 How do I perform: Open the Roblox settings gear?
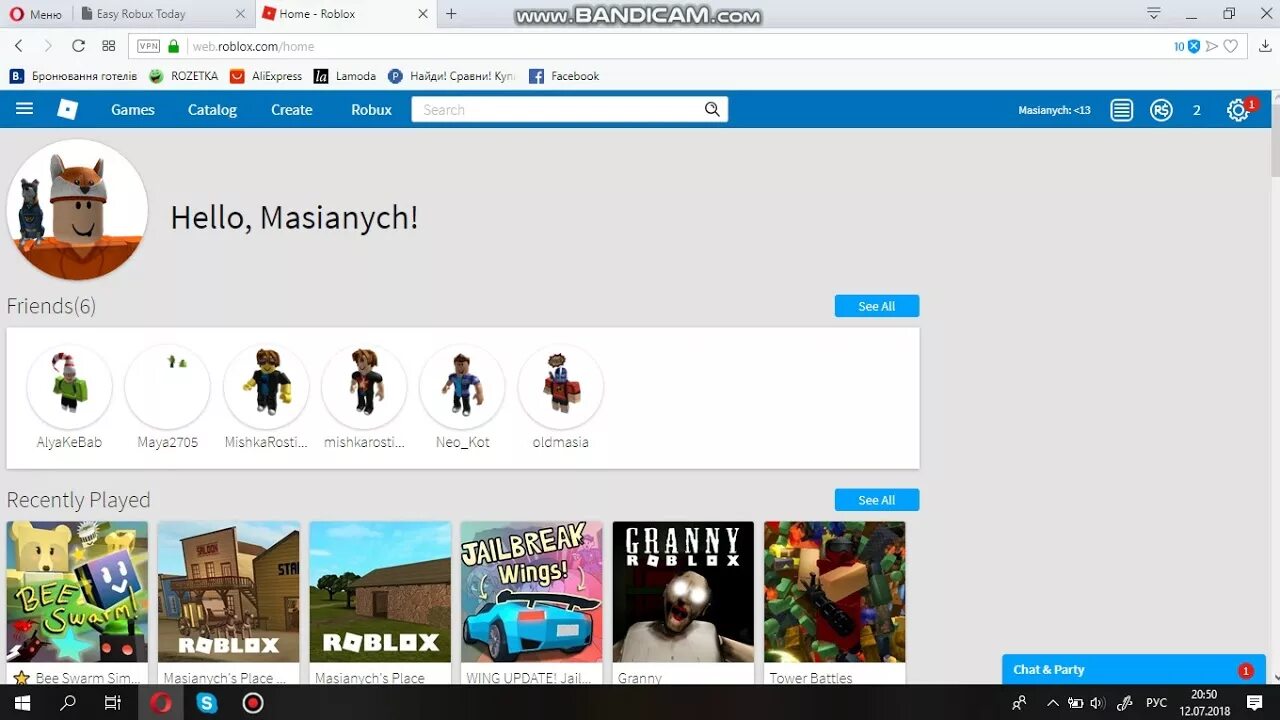click(1238, 110)
